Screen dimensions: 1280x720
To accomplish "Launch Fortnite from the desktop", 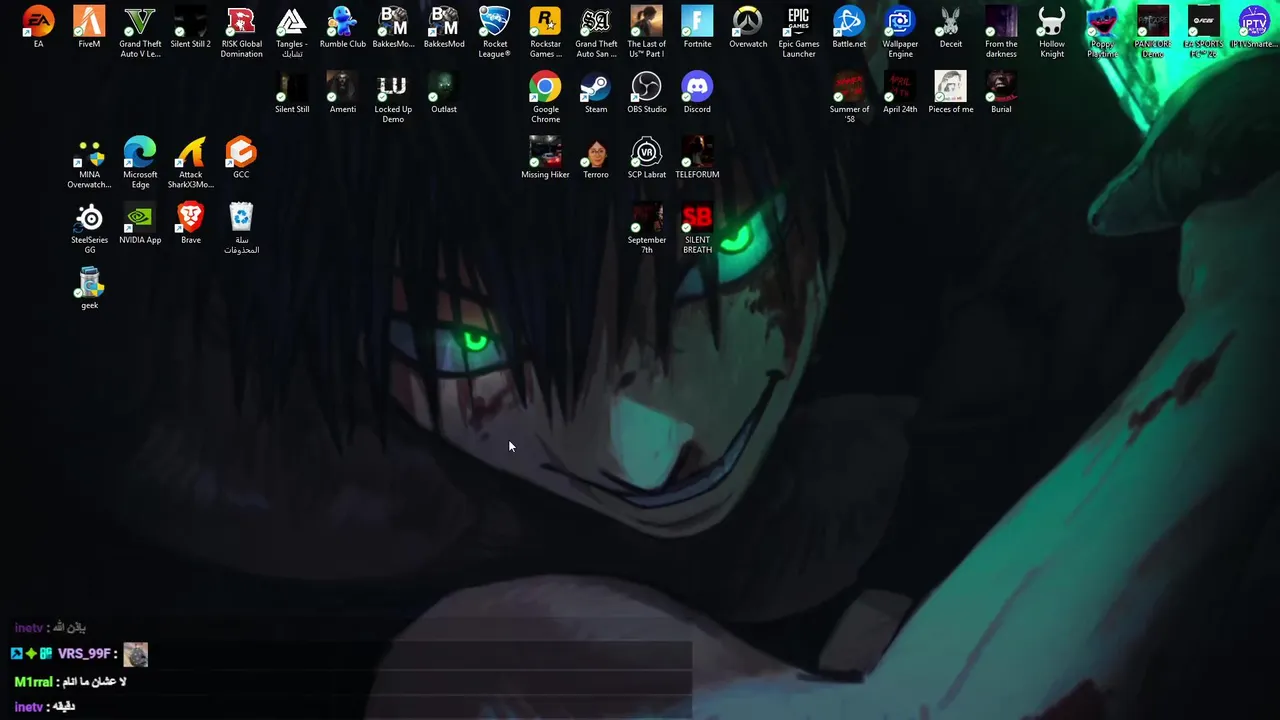I will click(x=697, y=22).
